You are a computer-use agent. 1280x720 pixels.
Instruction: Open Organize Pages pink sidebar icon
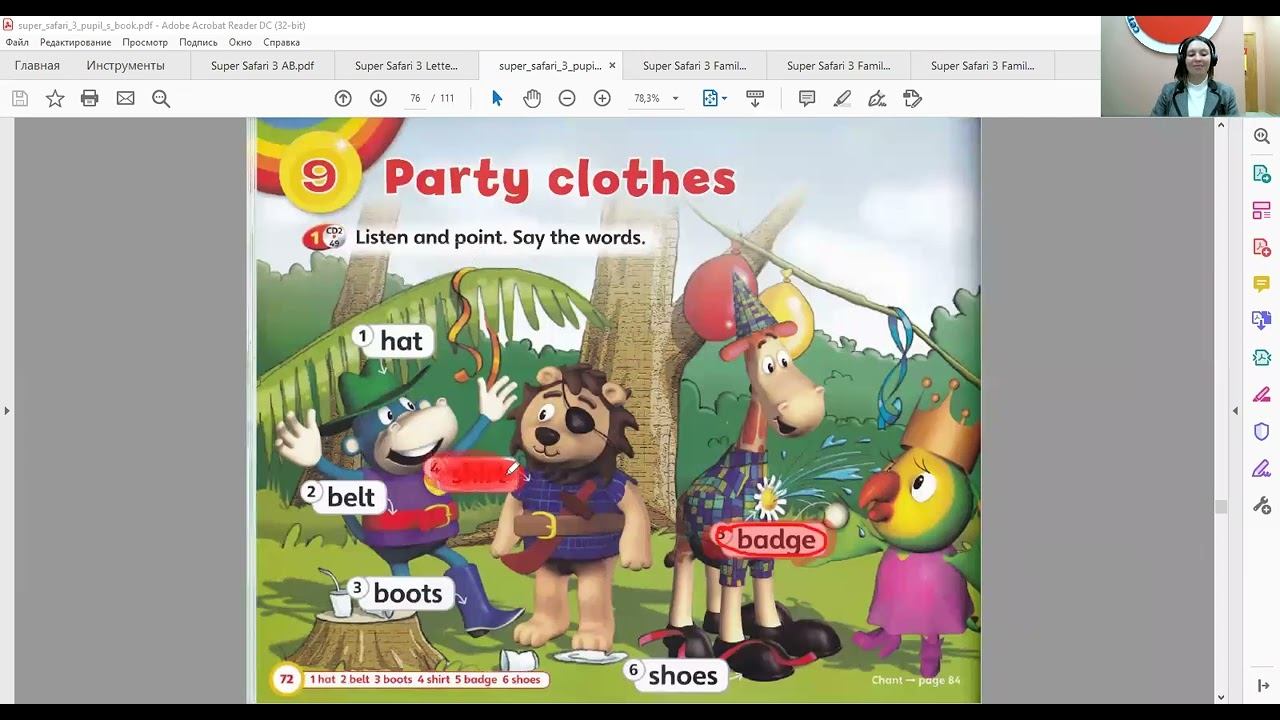[x=1262, y=210]
